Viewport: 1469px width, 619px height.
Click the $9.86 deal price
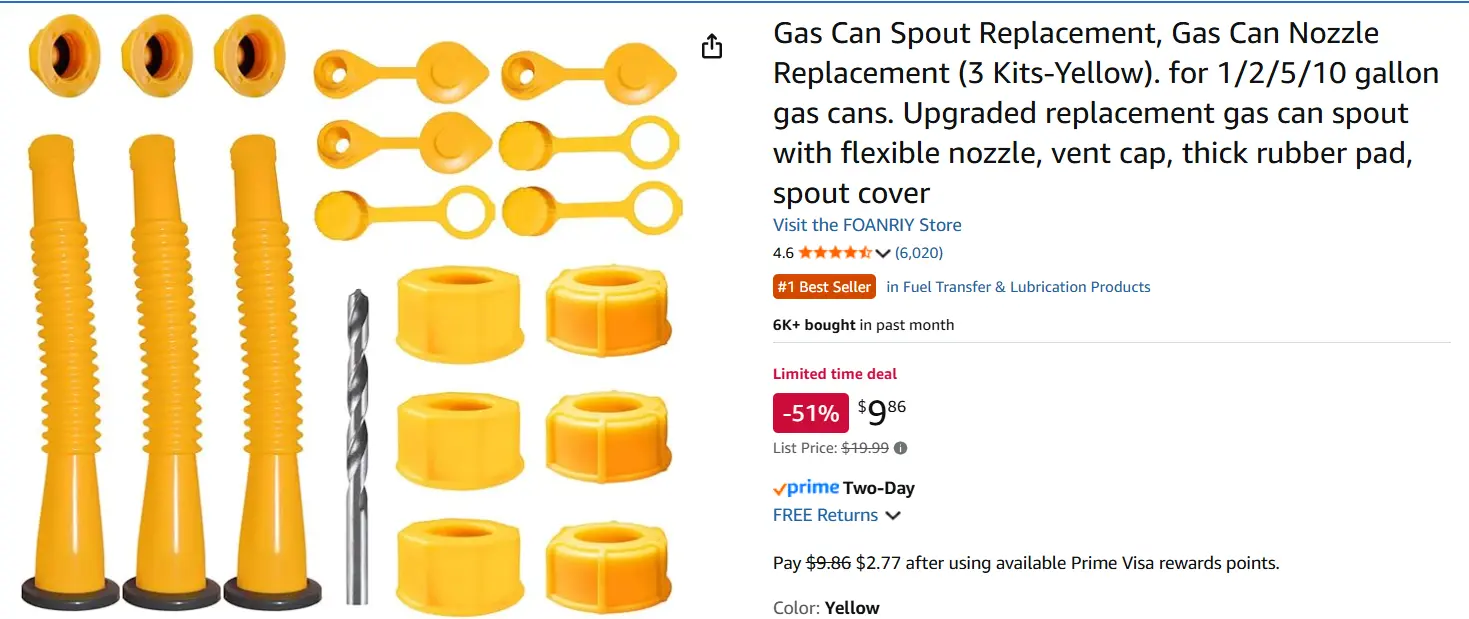pyautogui.click(x=882, y=411)
